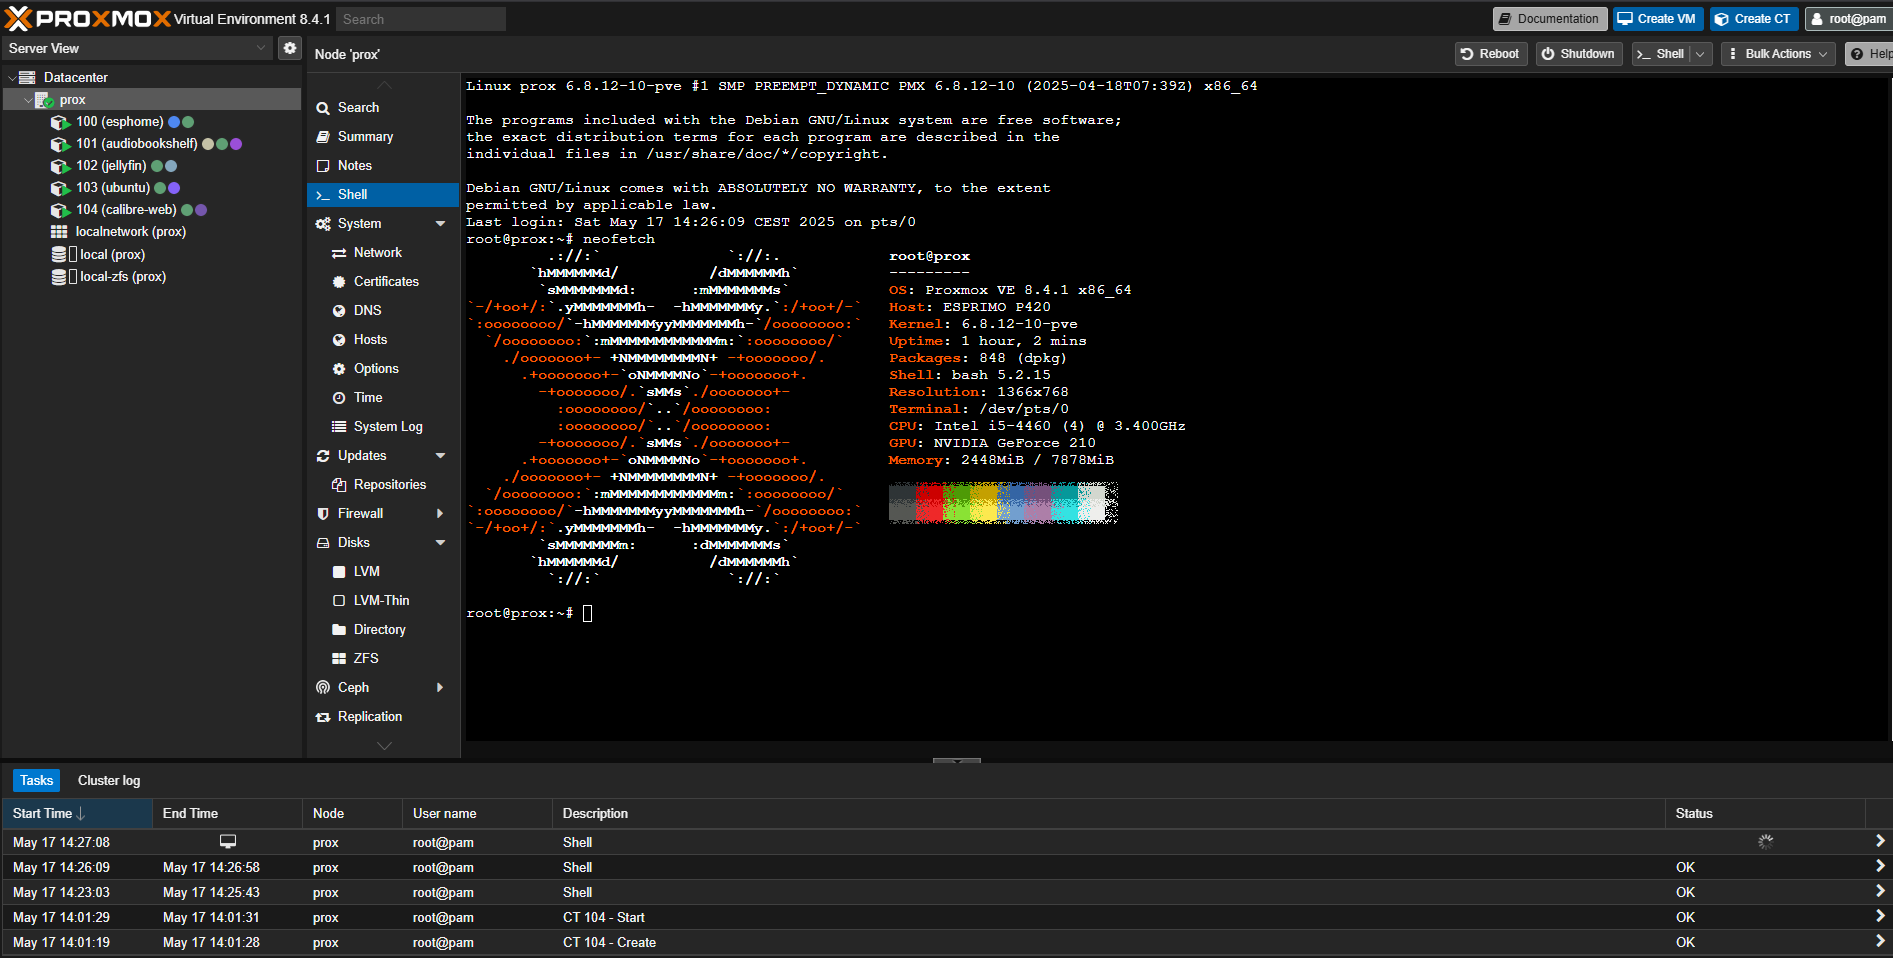Click Create CT

coord(1754,19)
